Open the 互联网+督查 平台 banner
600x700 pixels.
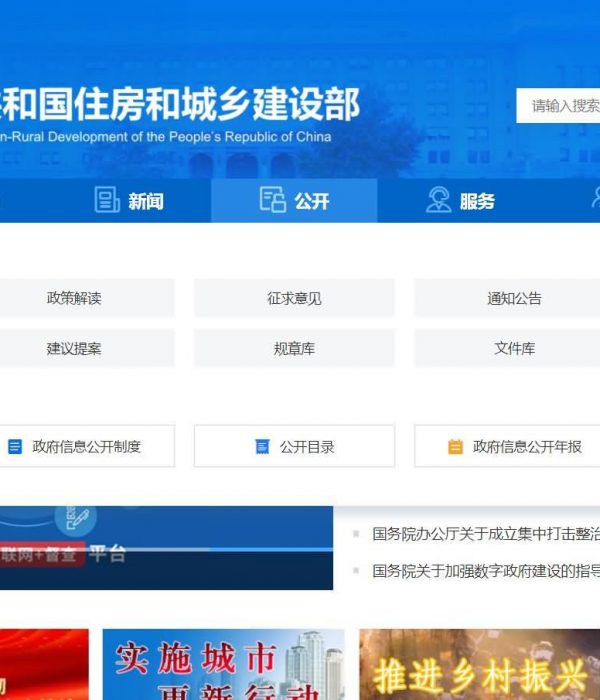(x=167, y=548)
